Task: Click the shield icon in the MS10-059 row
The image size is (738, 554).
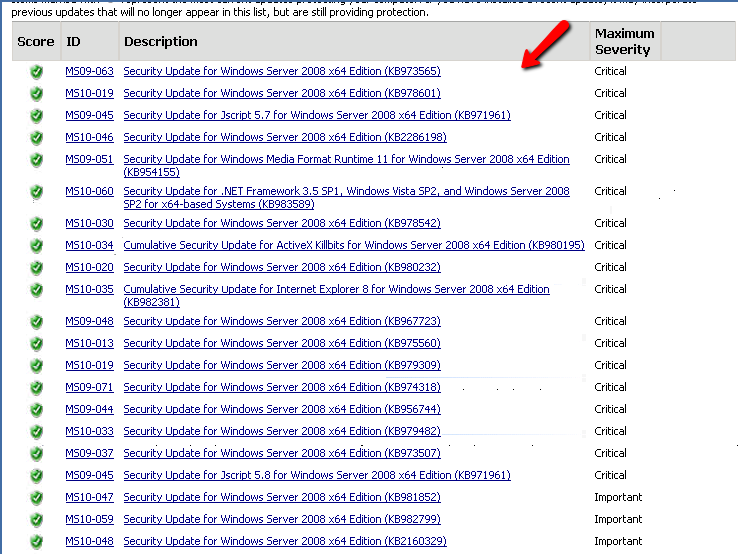Action: (36, 520)
